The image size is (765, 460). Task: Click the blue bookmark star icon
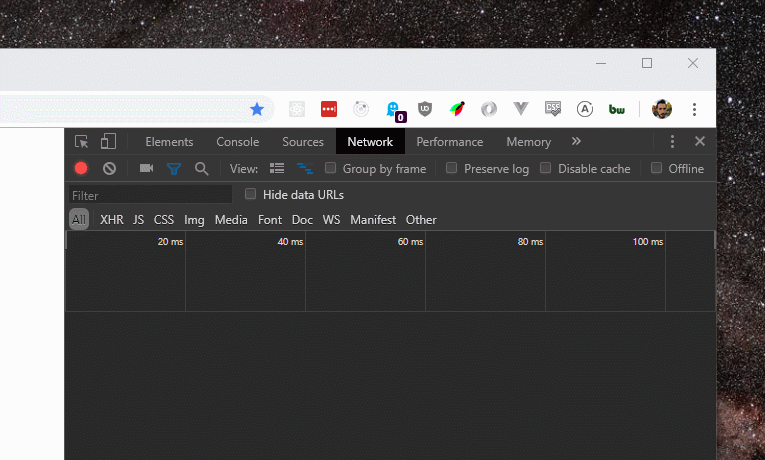coord(257,109)
